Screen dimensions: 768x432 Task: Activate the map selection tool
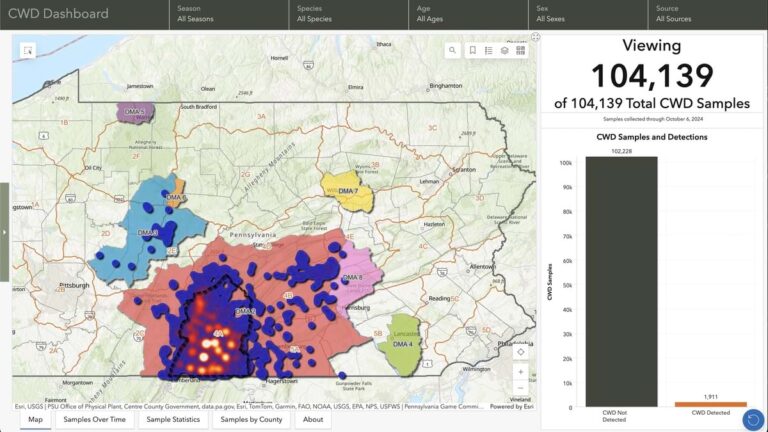(x=28, y=50)
